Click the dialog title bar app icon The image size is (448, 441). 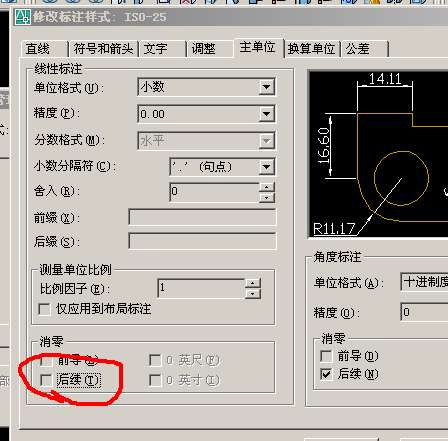(x=23, y=17)
